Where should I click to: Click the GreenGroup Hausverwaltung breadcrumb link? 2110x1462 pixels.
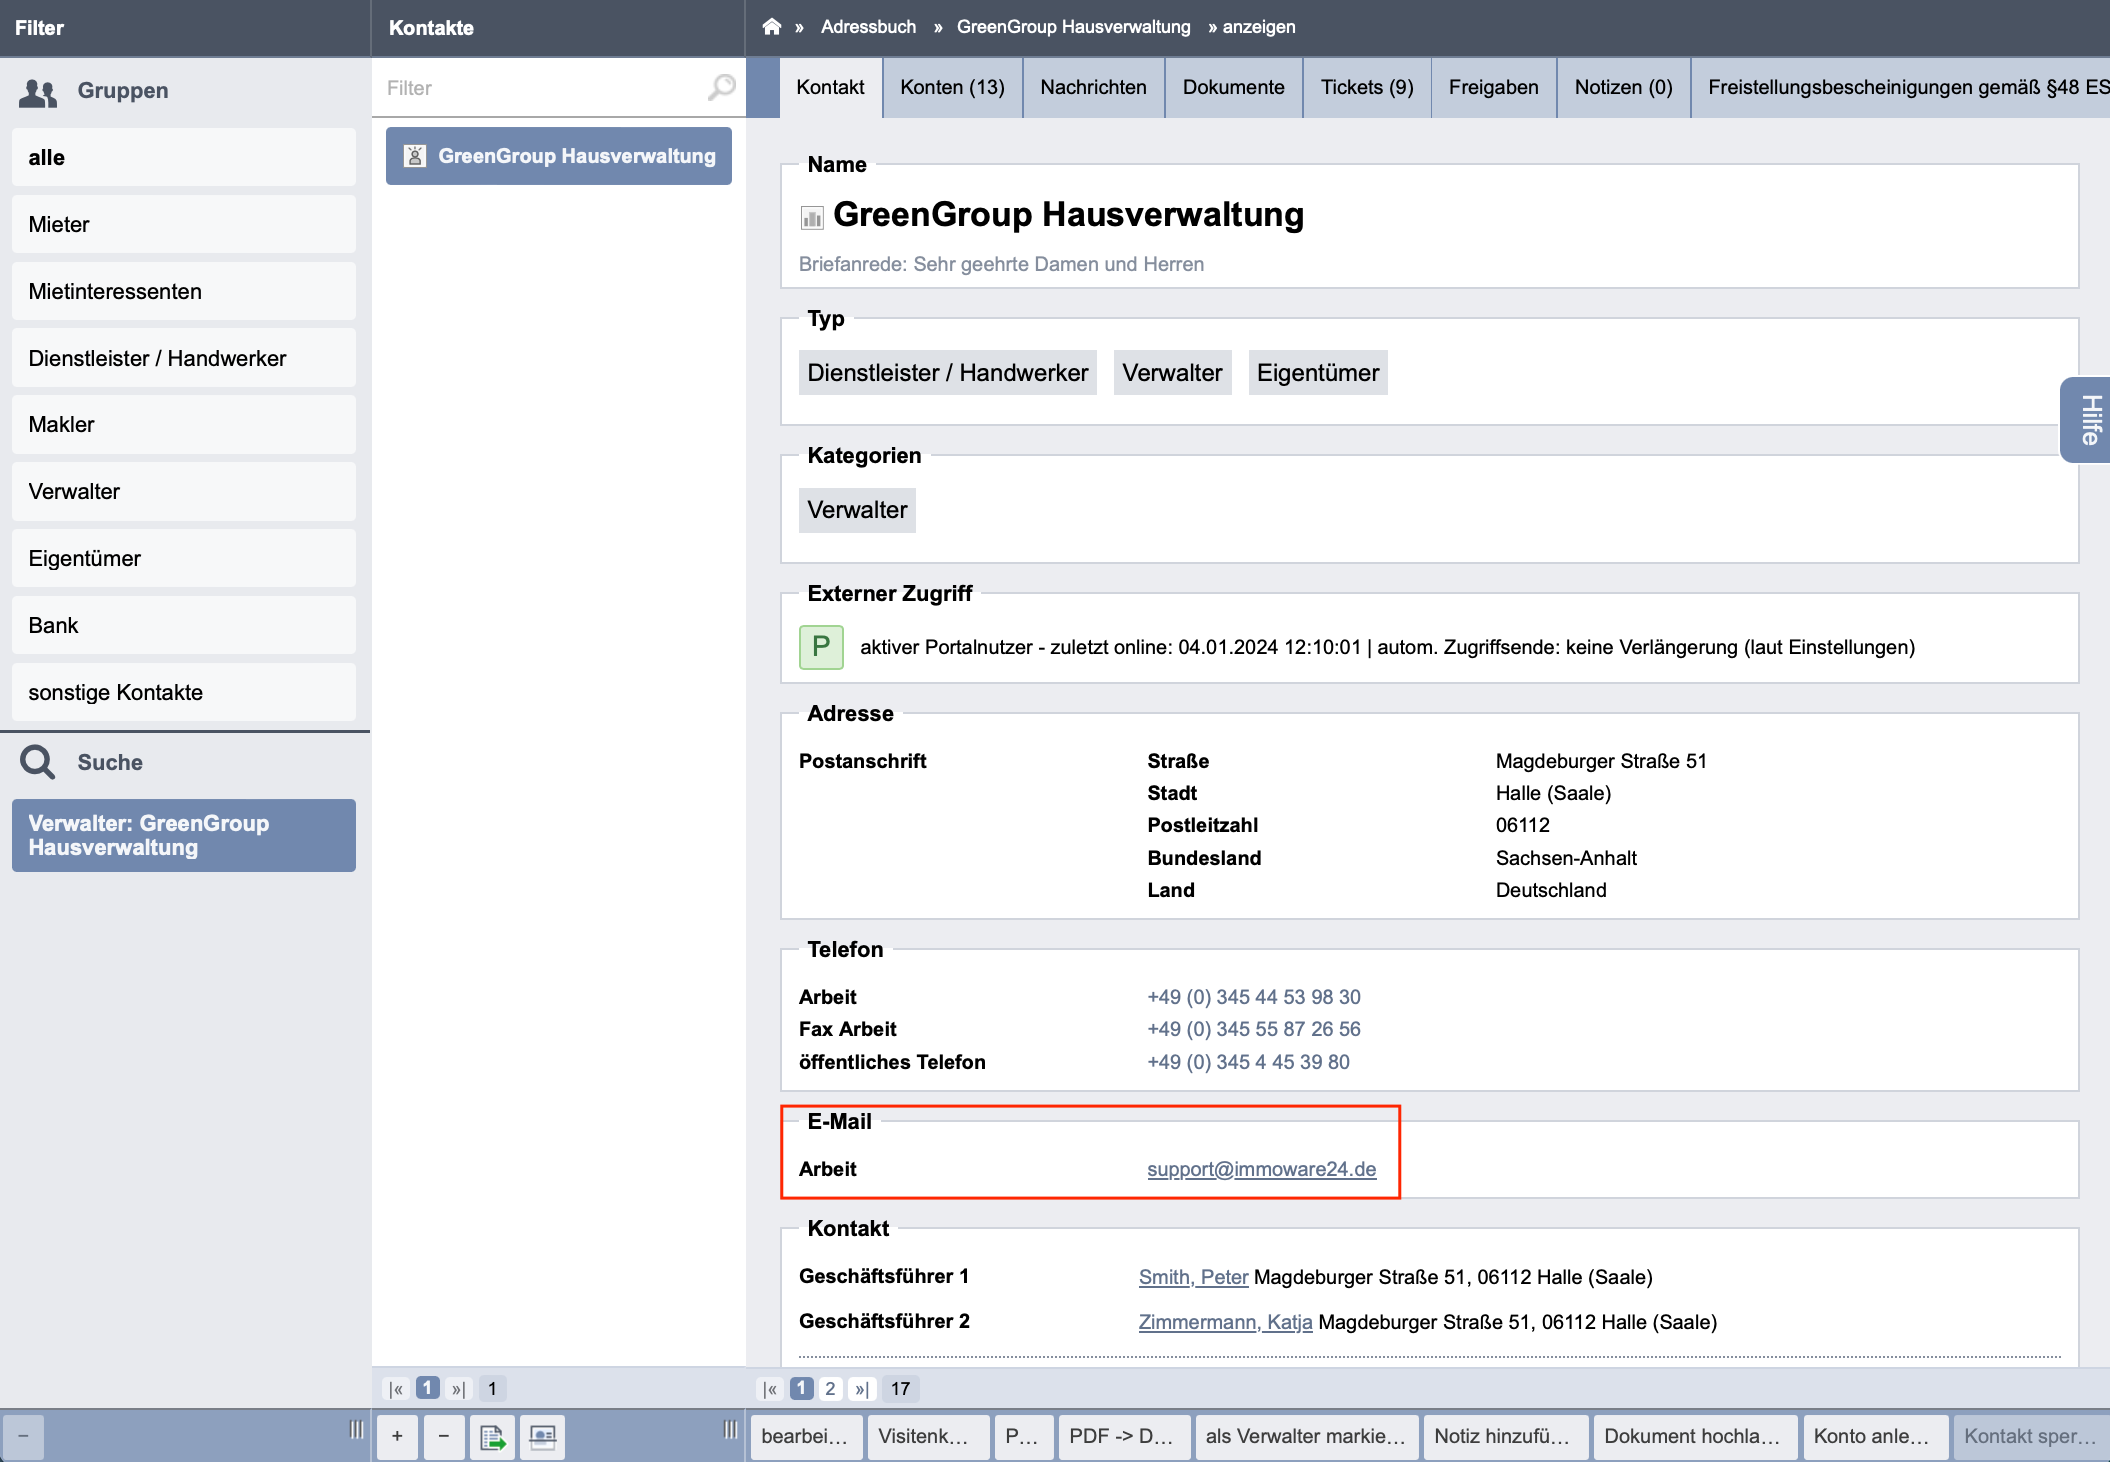[x=1073, y=27]
